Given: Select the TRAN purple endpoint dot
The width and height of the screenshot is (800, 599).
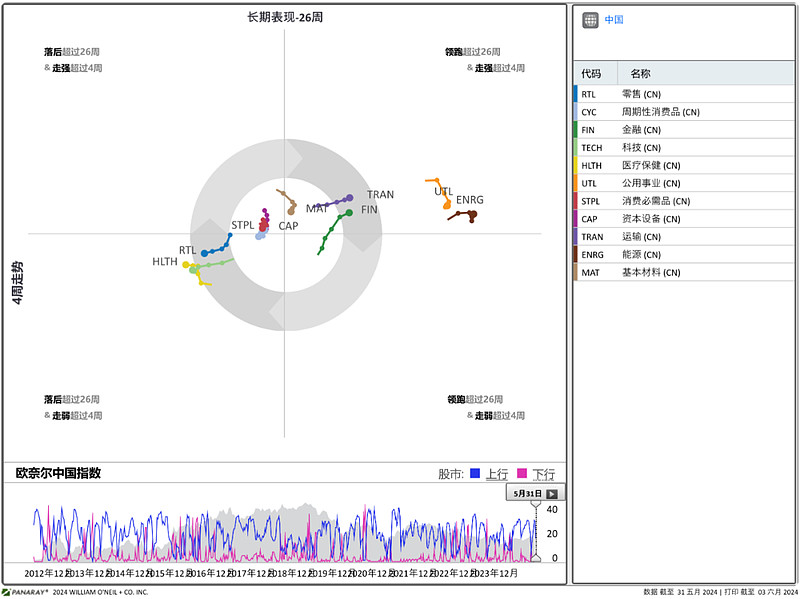Looking at the screenshot, I should [349, 198].
